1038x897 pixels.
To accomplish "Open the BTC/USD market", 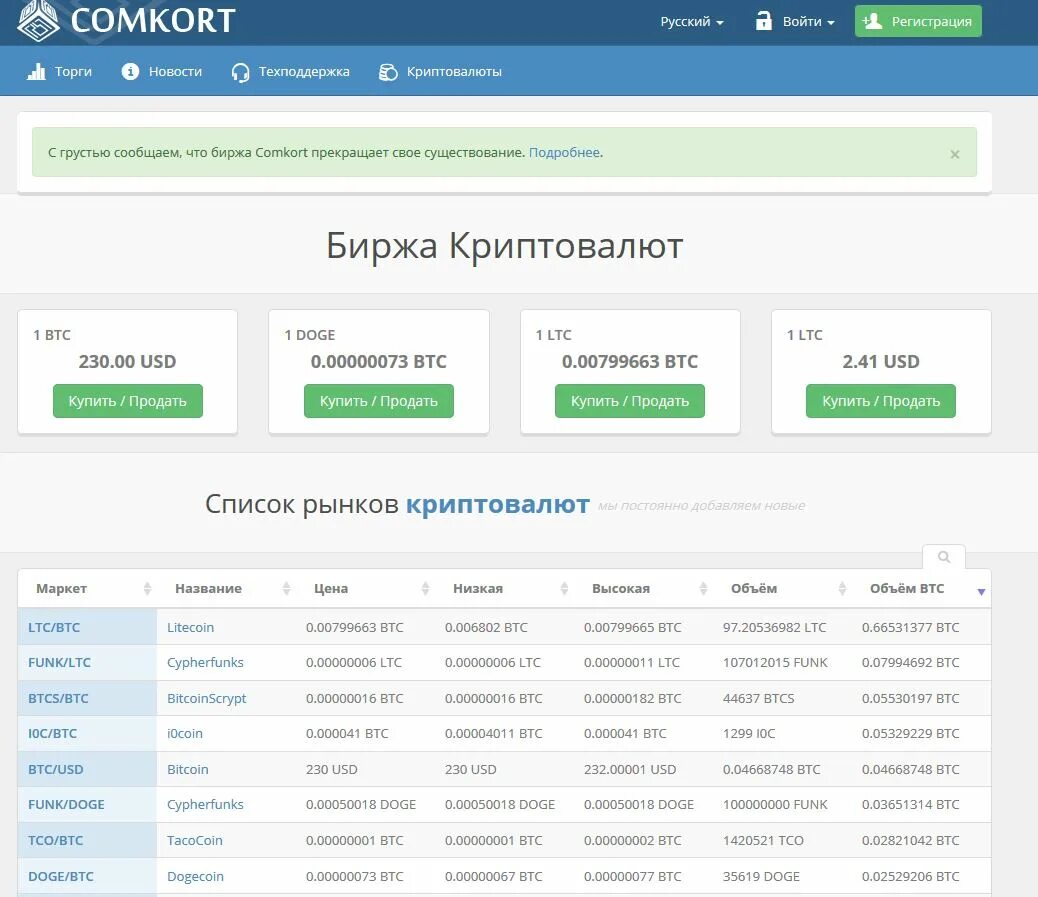I will click(x=56, y=769).
